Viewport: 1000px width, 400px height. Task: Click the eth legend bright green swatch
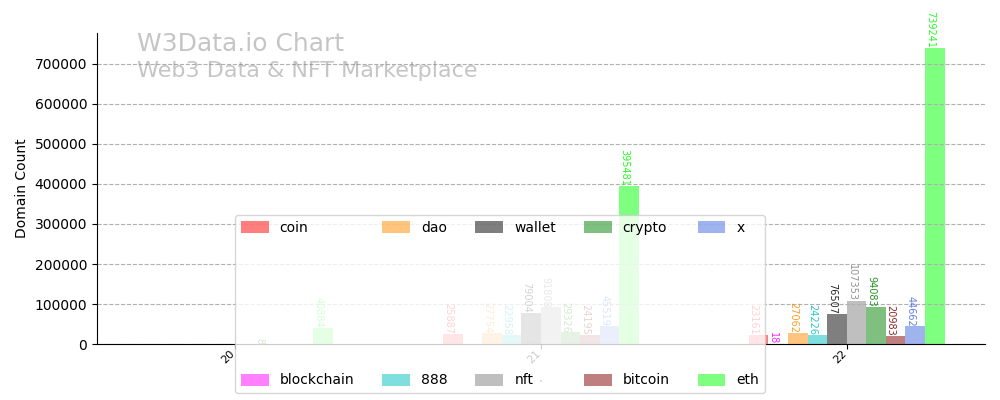(712, 380)
